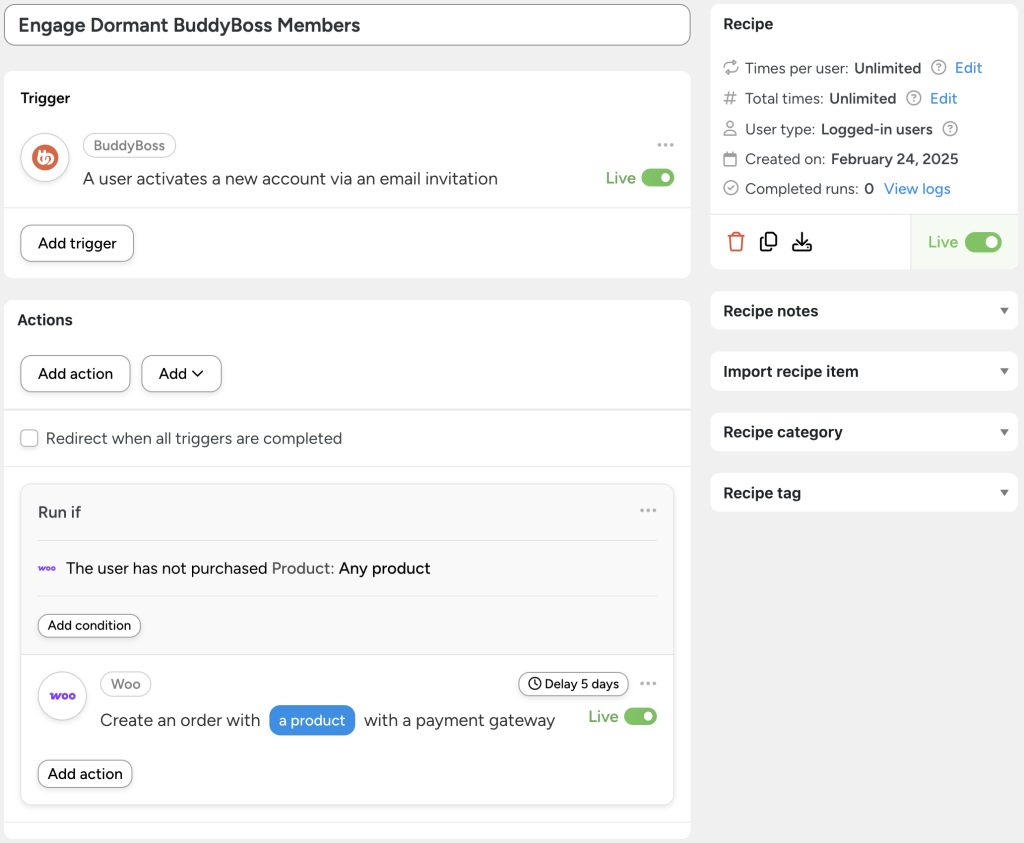
Task: Edit the Total times limit
Action: (941, 98)
